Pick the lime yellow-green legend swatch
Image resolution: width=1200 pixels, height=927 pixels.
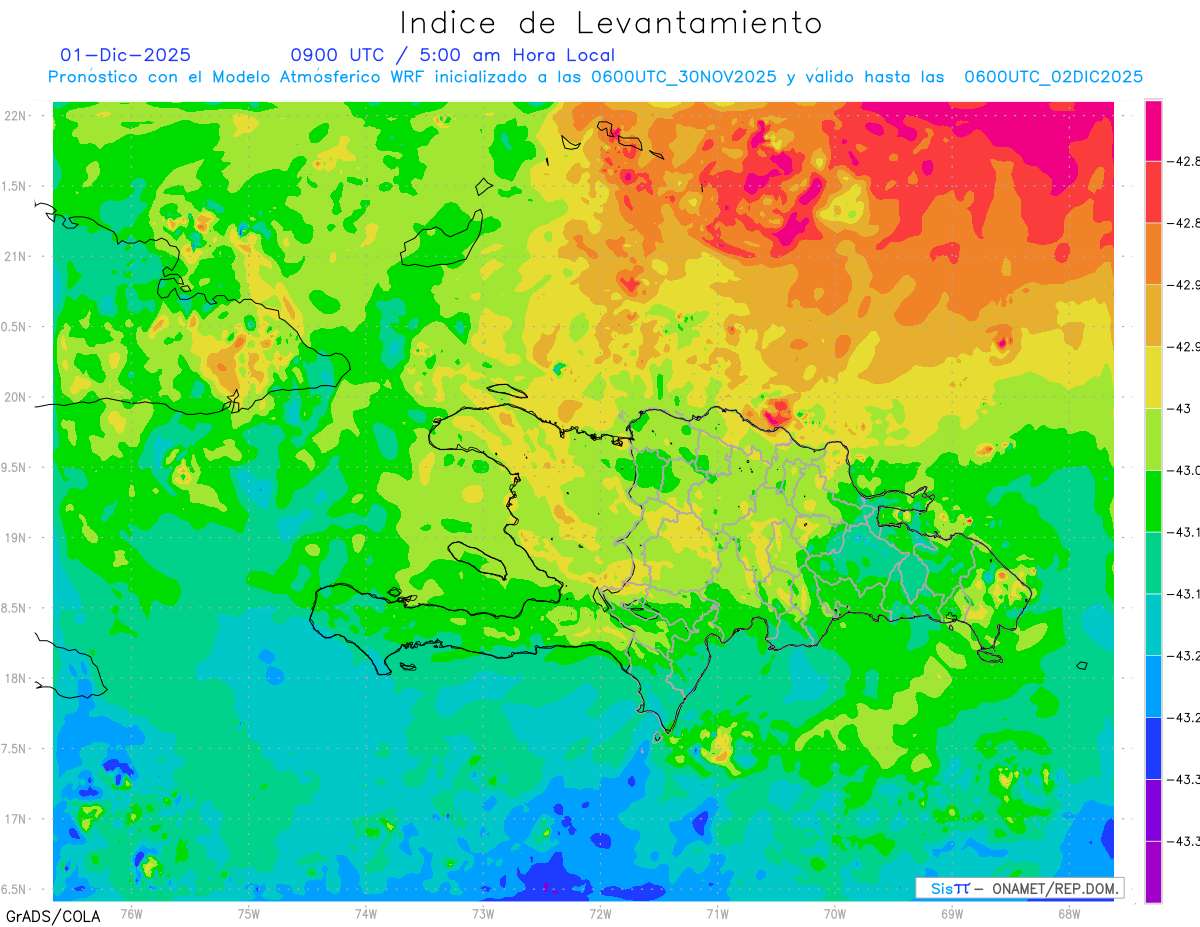tap(1153, 439)
